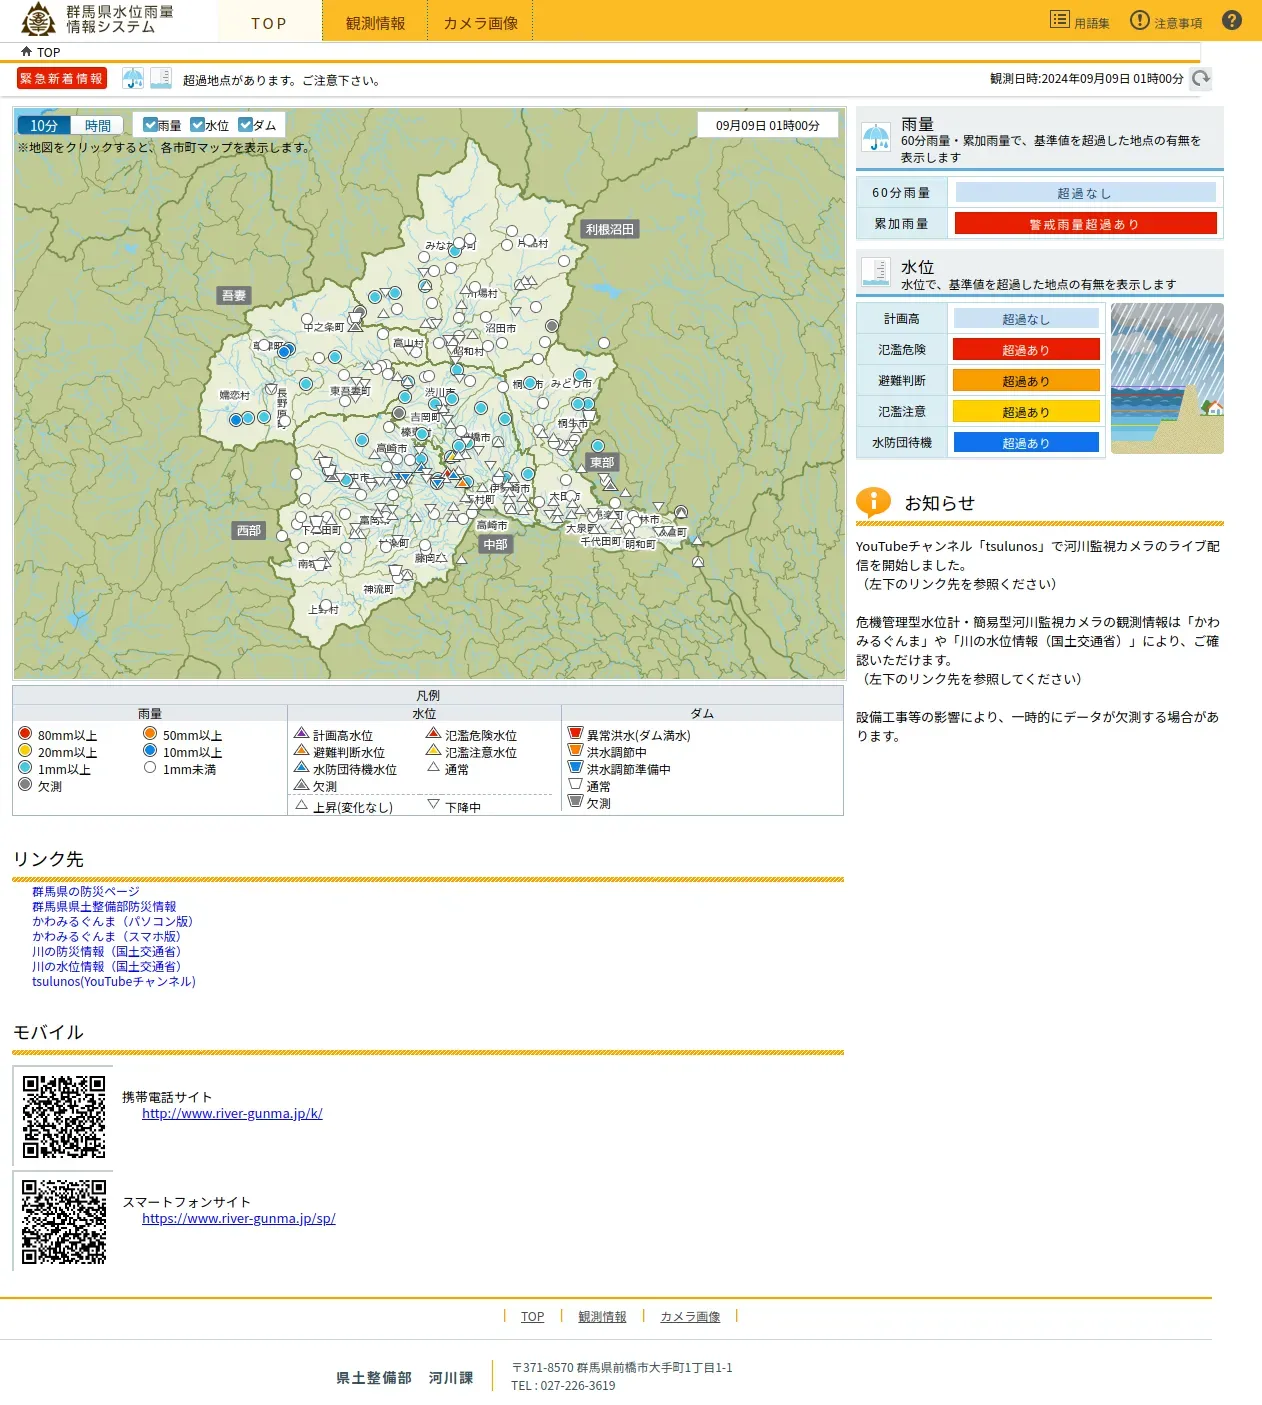
Task: Click the yellow 氾濫注意 超過あり bar
Action: point(1026,411)
